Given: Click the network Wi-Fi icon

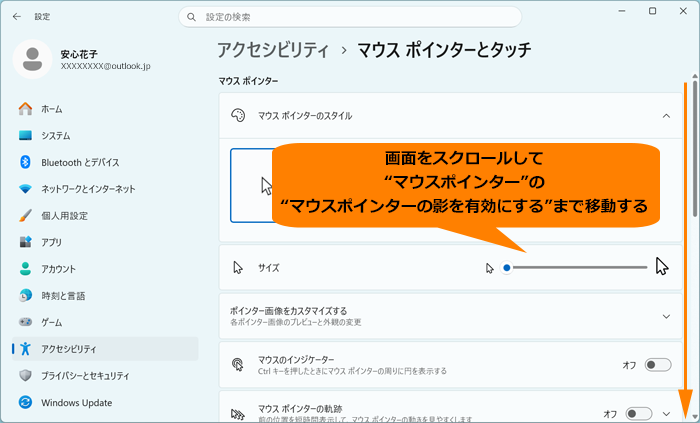Looking at the screenshot, I should (x=25, y=189).
